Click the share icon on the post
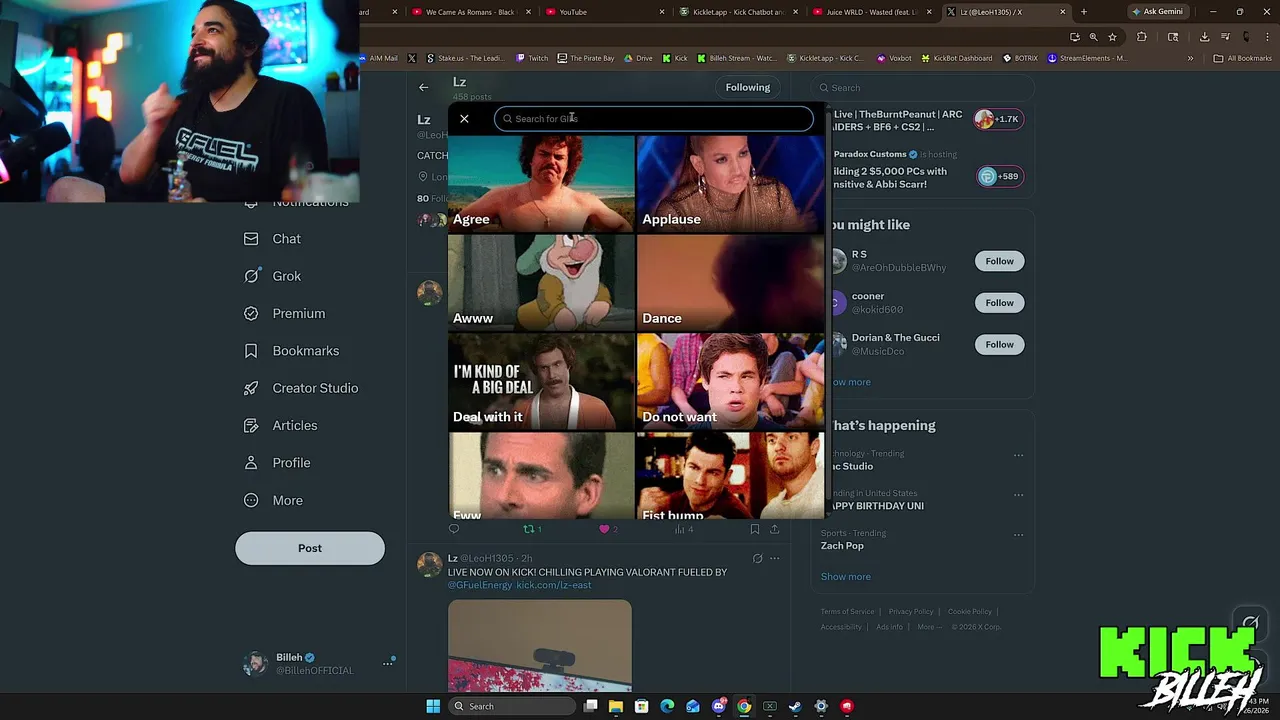The image size is (1280, 720). pos(774,529)
